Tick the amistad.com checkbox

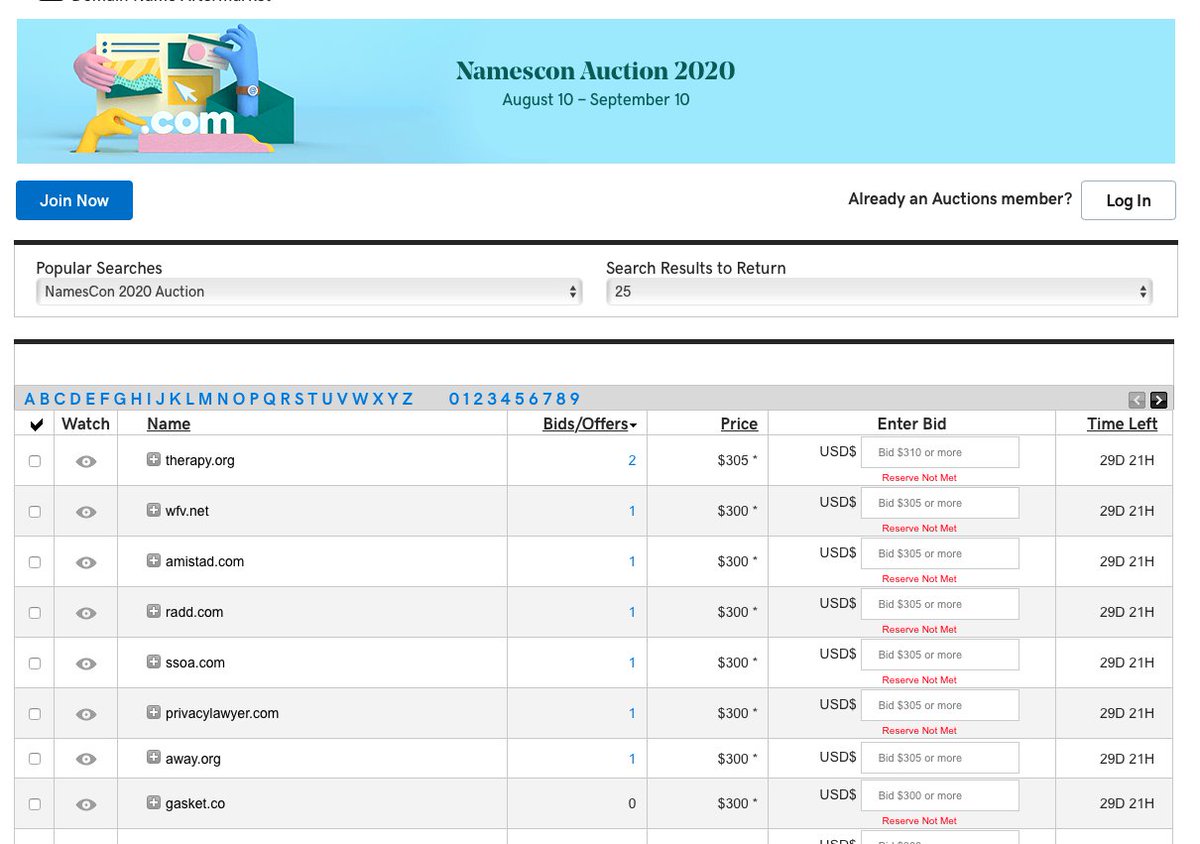coord(35,562)
